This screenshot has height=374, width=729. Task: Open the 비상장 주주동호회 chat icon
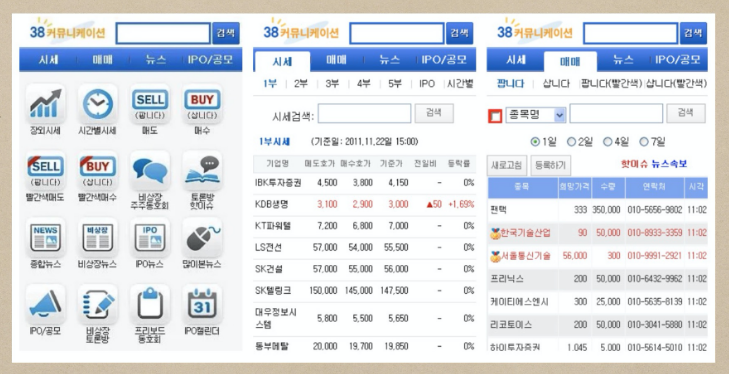pos(150,170)
